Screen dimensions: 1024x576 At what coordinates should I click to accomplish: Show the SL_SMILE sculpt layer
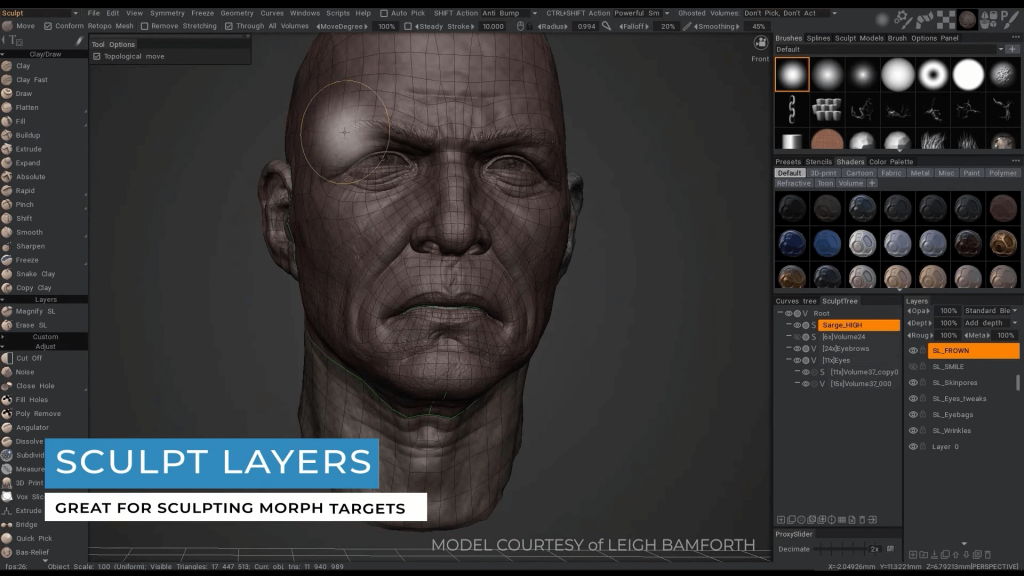pyautogui.click(x=913, y=367)
